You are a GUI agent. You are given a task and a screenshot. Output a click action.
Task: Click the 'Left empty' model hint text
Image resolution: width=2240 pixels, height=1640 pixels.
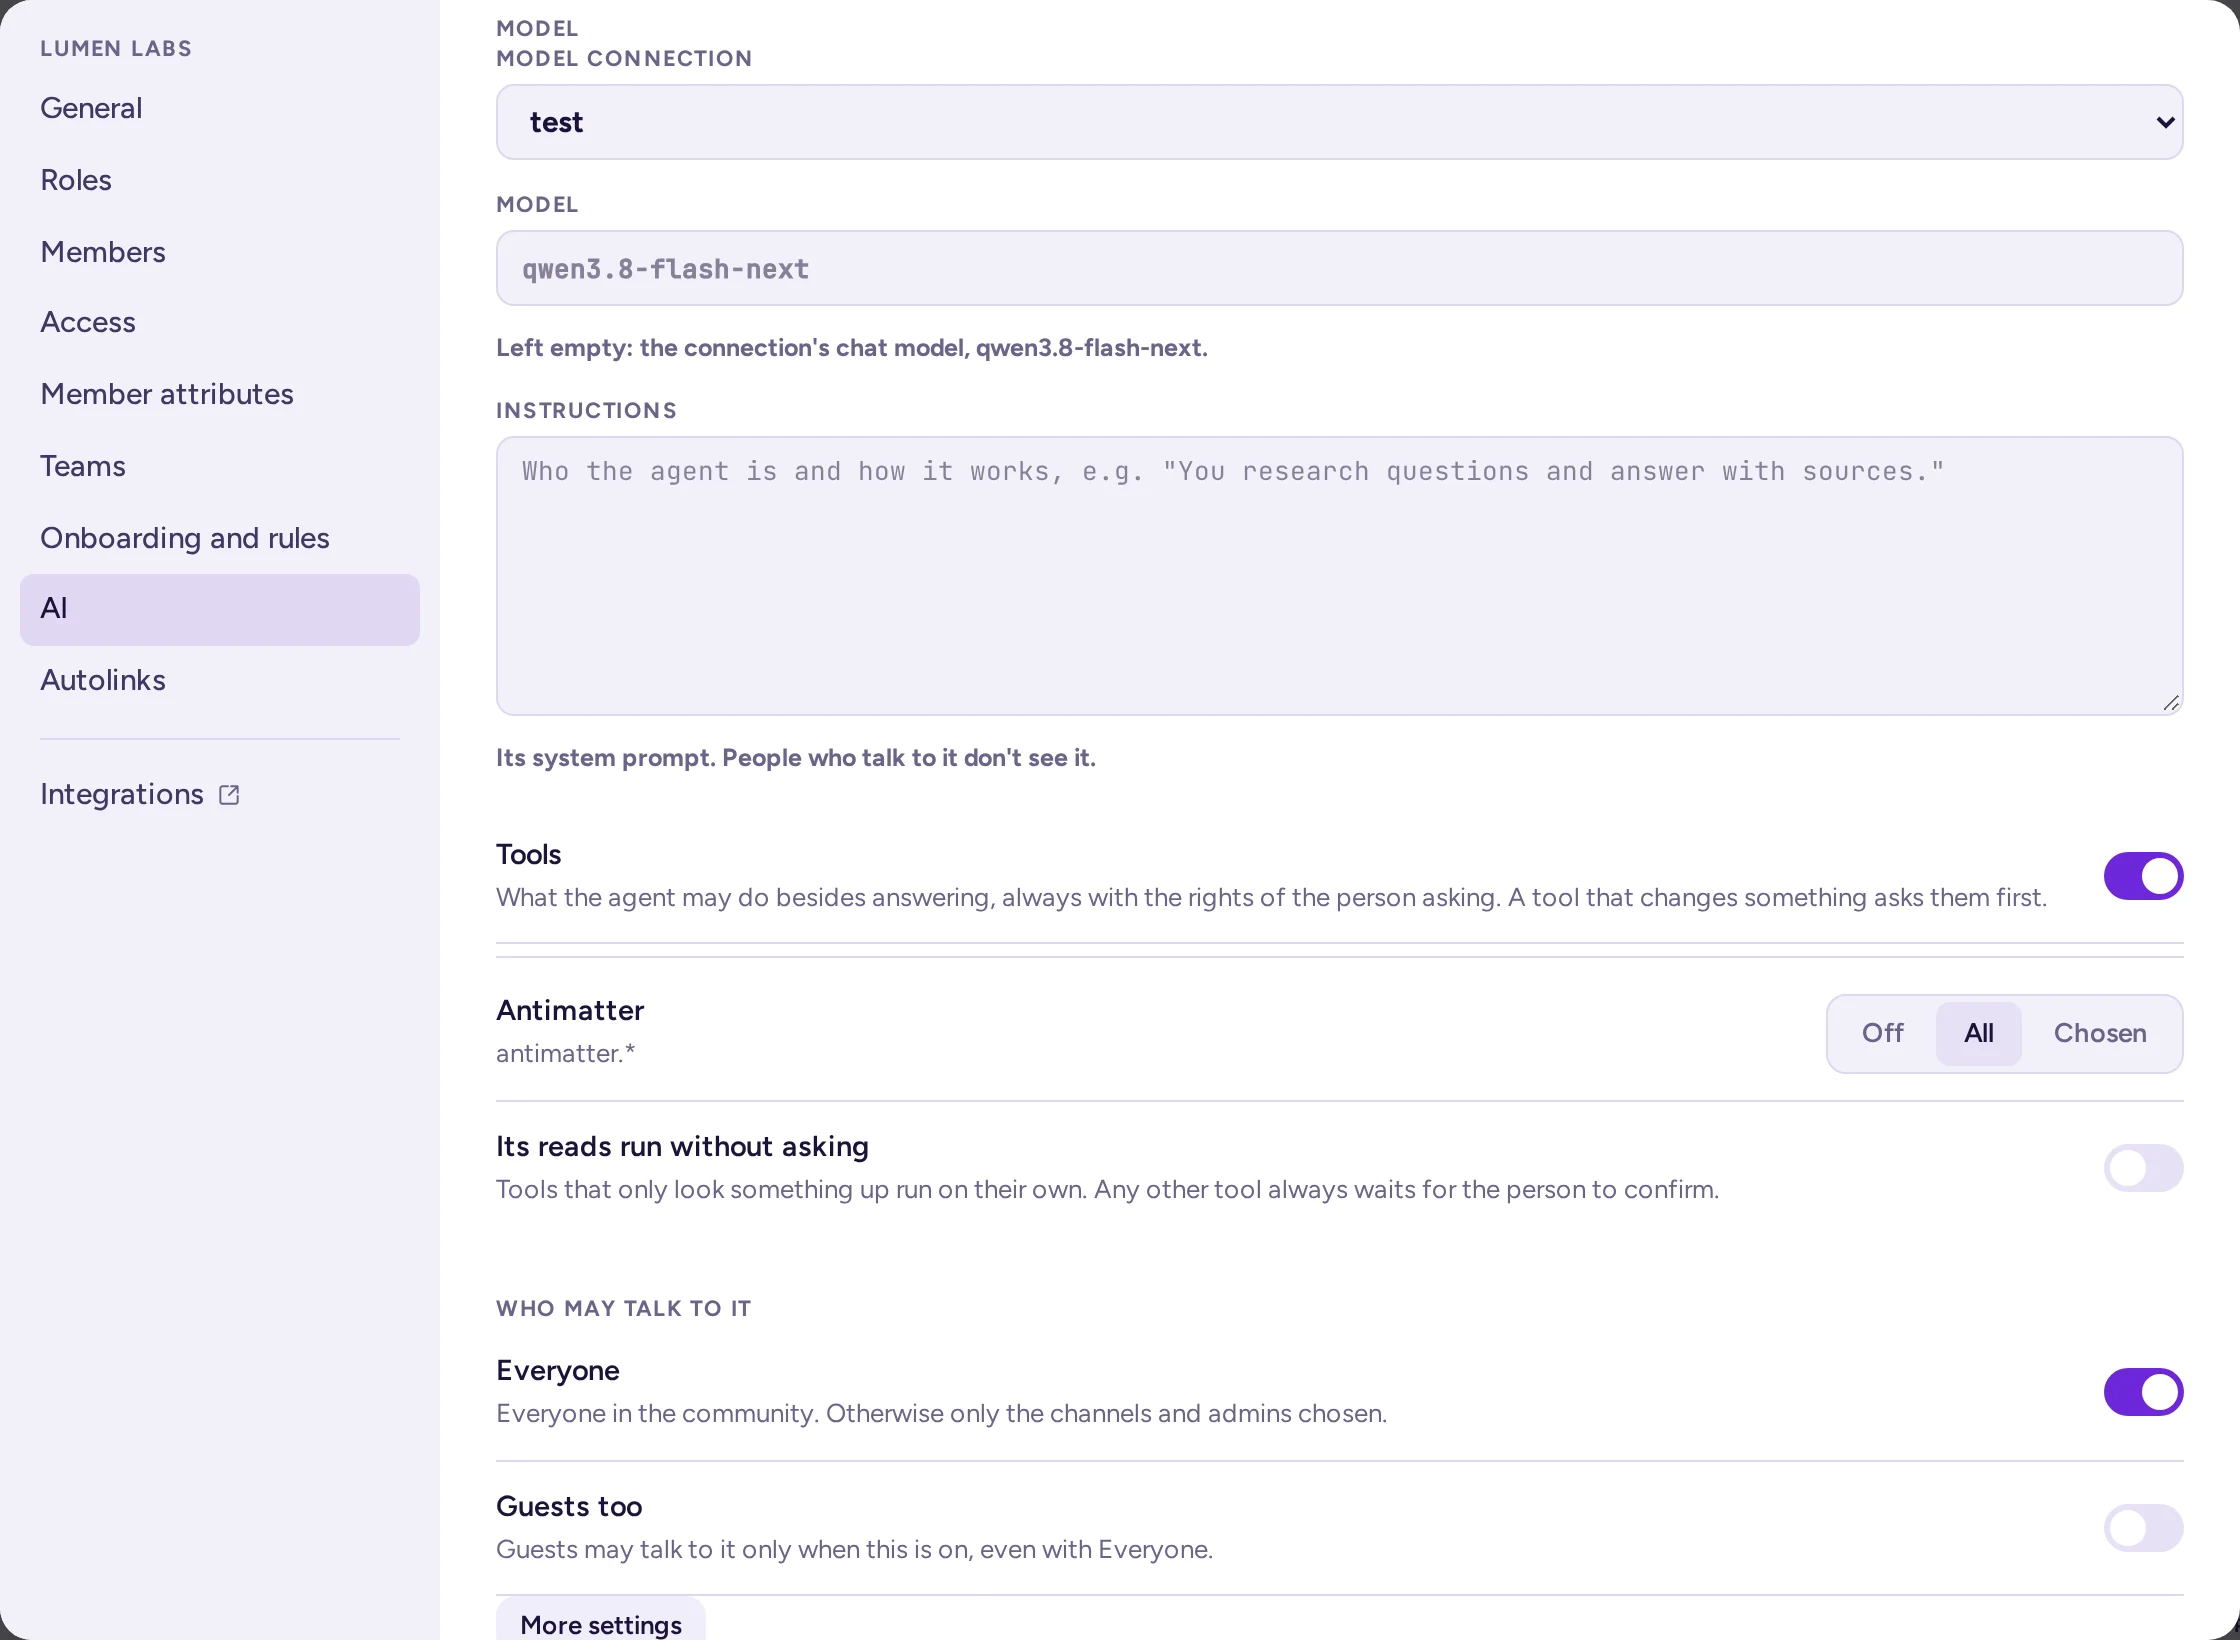852,347
